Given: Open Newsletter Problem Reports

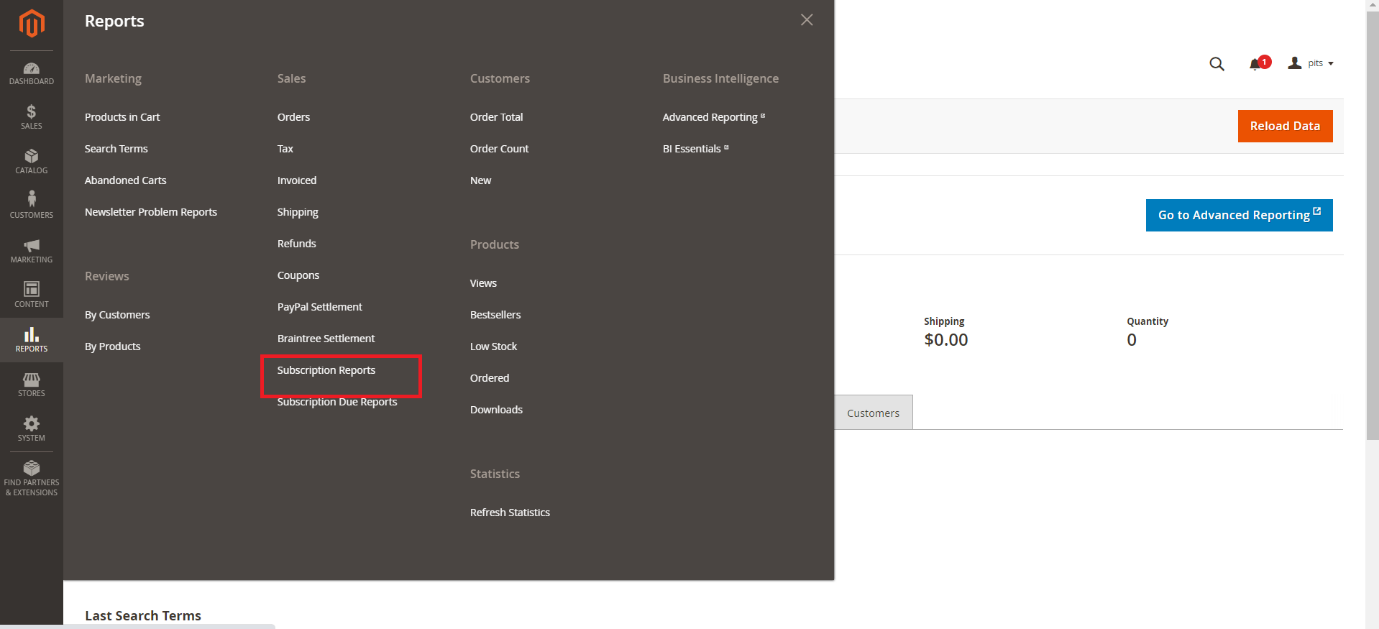Looking at the screenshot, I should pos(151,212).
